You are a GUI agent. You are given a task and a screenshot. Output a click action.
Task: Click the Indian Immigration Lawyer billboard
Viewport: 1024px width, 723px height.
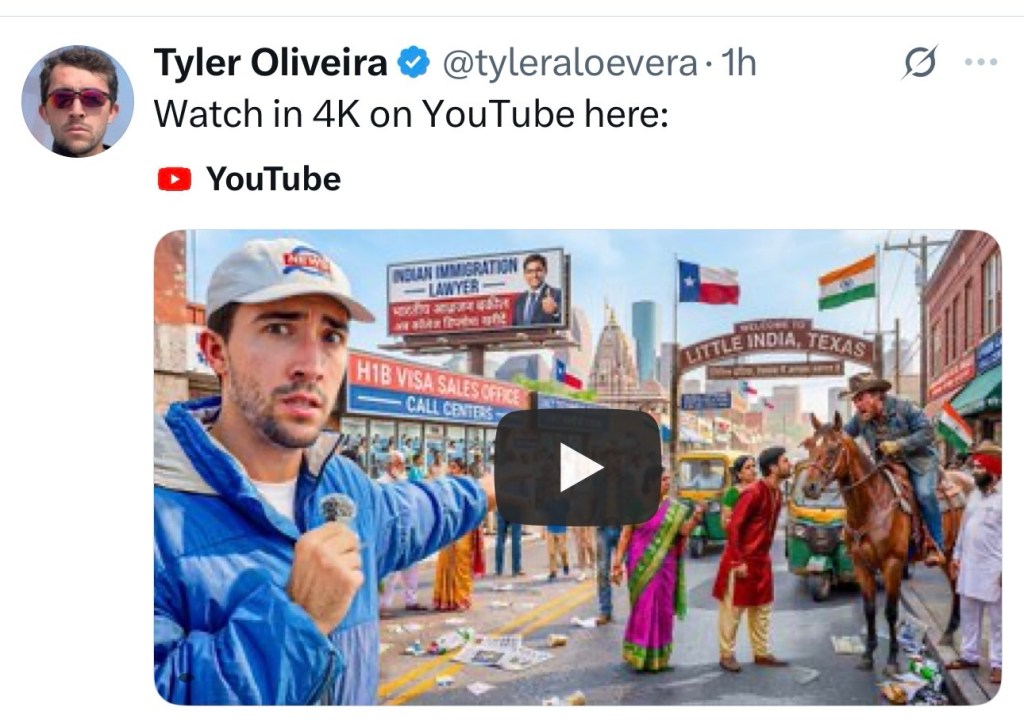(476, 291)
